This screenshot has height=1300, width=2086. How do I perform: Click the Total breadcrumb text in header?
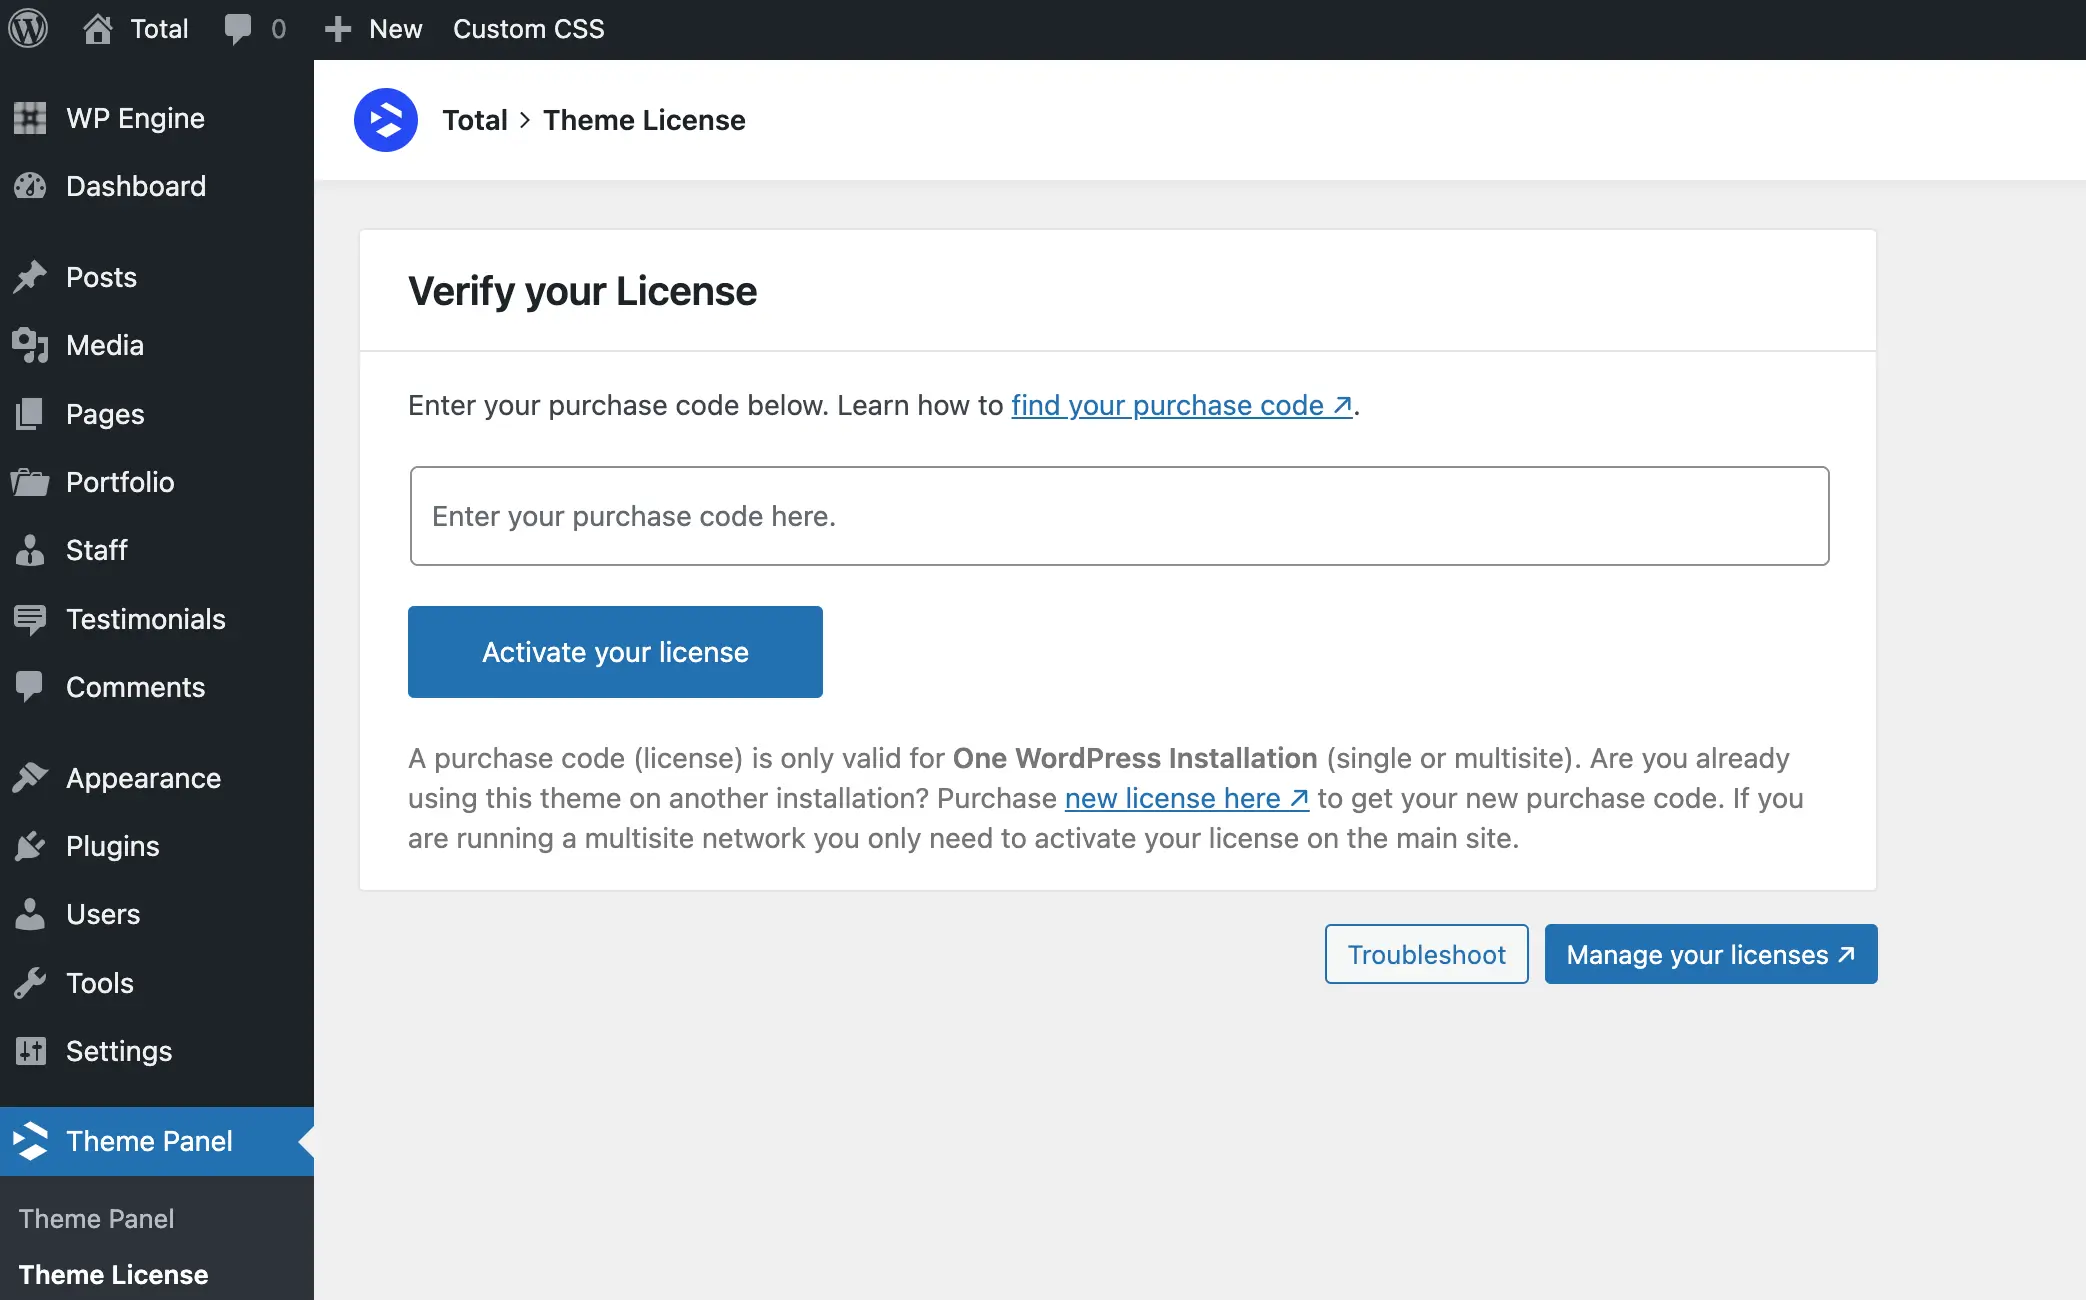(475, 120)
